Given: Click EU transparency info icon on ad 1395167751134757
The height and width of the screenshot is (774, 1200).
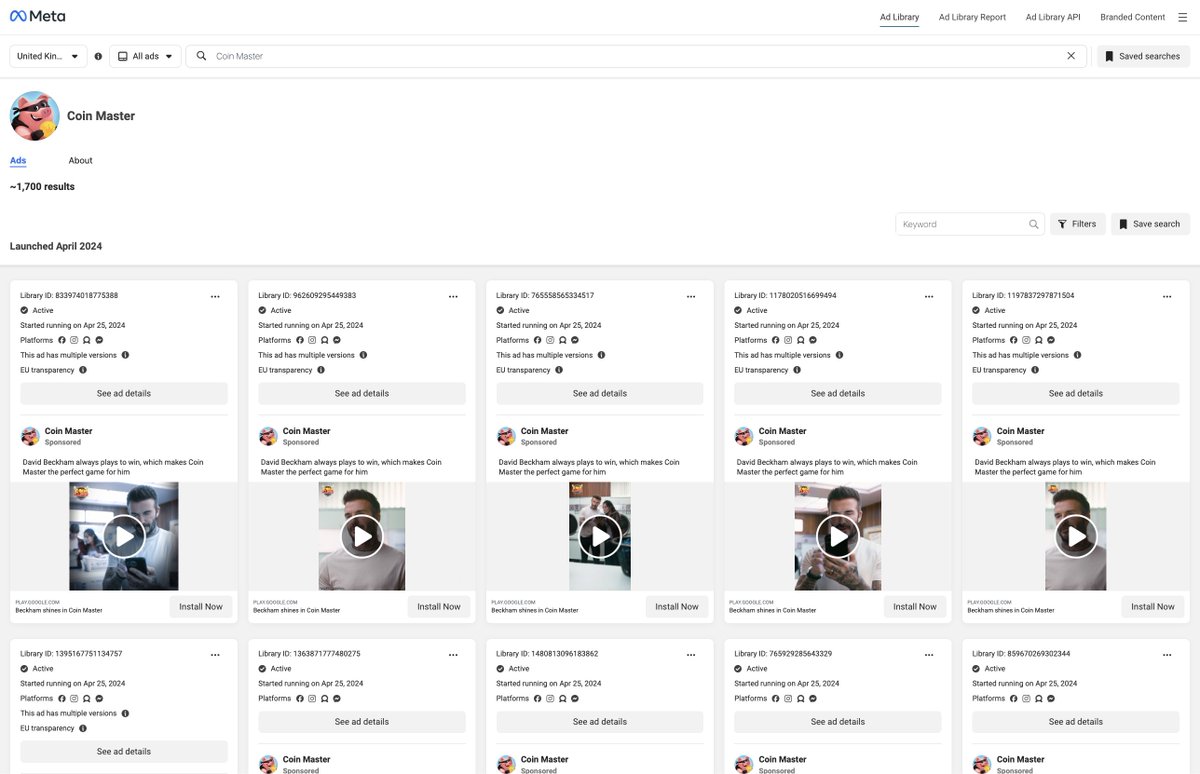Looking at the screenshot, I should point(83,728).
